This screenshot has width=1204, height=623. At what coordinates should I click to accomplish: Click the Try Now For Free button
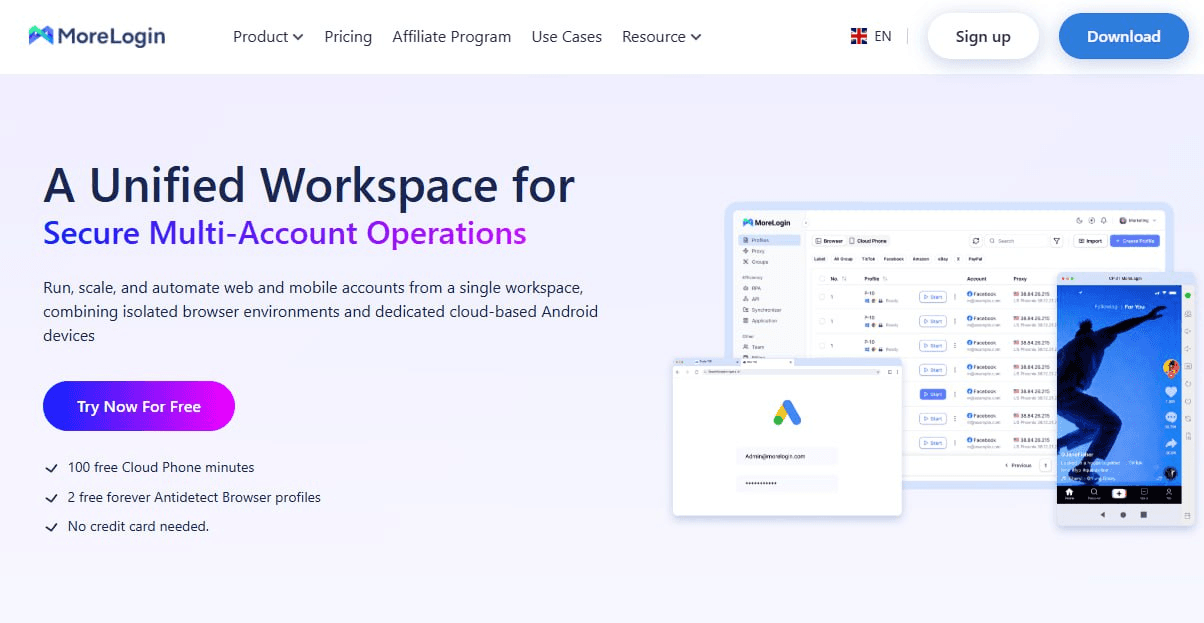[x=139, y=406]
